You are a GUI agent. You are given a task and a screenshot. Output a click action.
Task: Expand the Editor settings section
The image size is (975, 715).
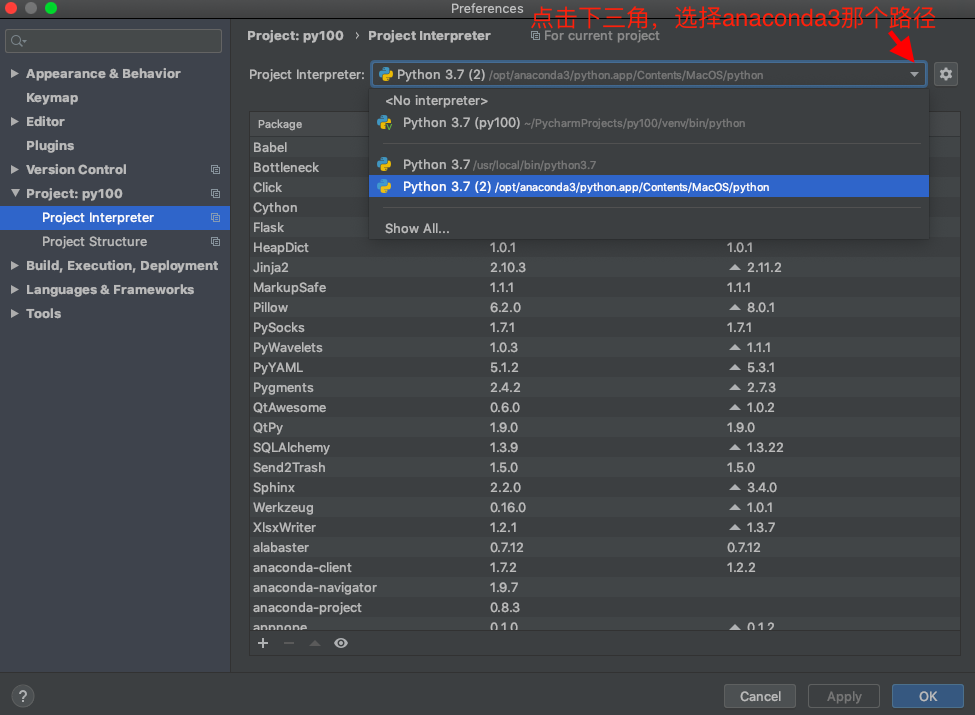tap(14, 121)
